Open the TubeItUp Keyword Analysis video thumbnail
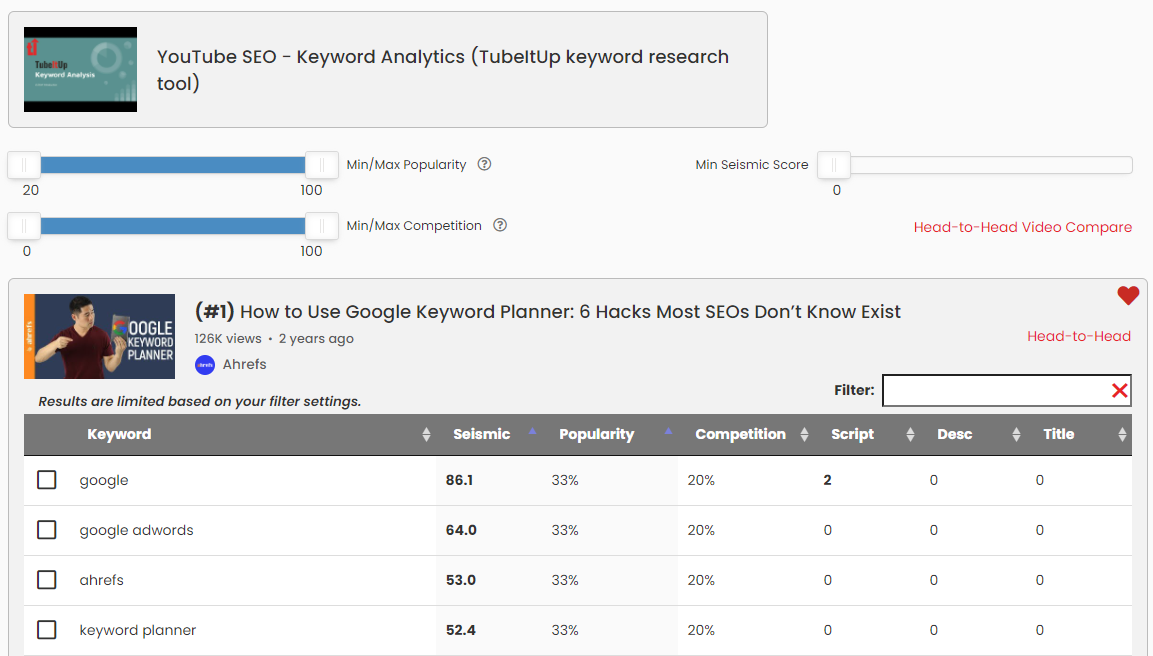This screenshot has width=1153, height=656. (x=80, y=70)
